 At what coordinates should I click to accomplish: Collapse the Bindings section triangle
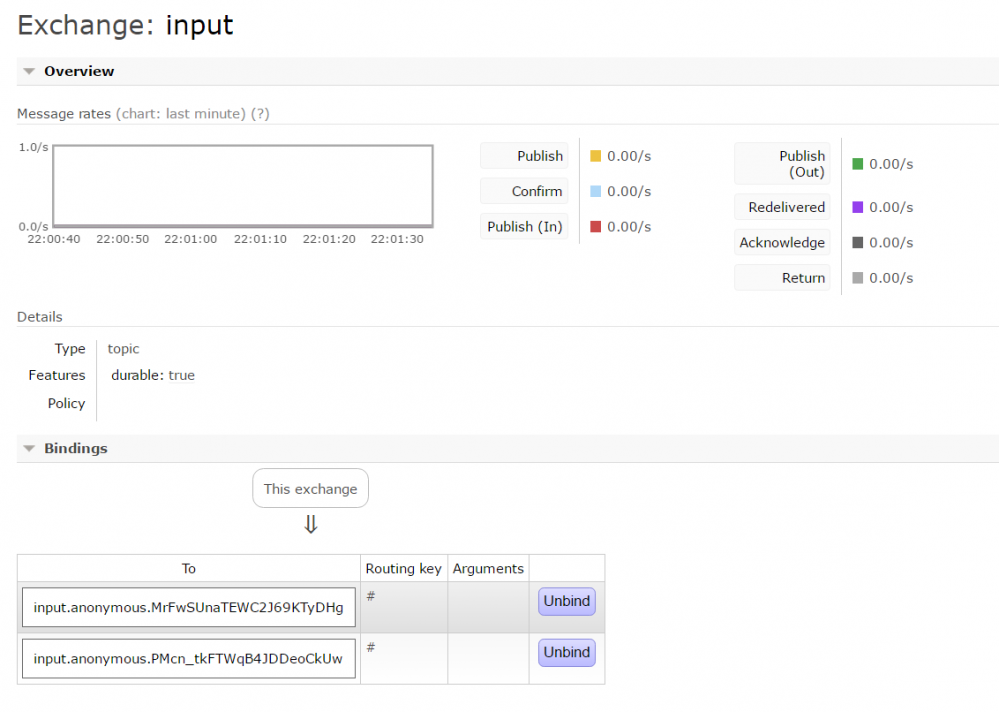[x=29, y=449]
